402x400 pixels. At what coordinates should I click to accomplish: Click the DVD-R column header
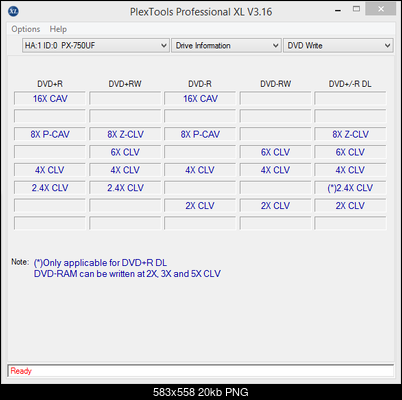[x=200, y=84]
